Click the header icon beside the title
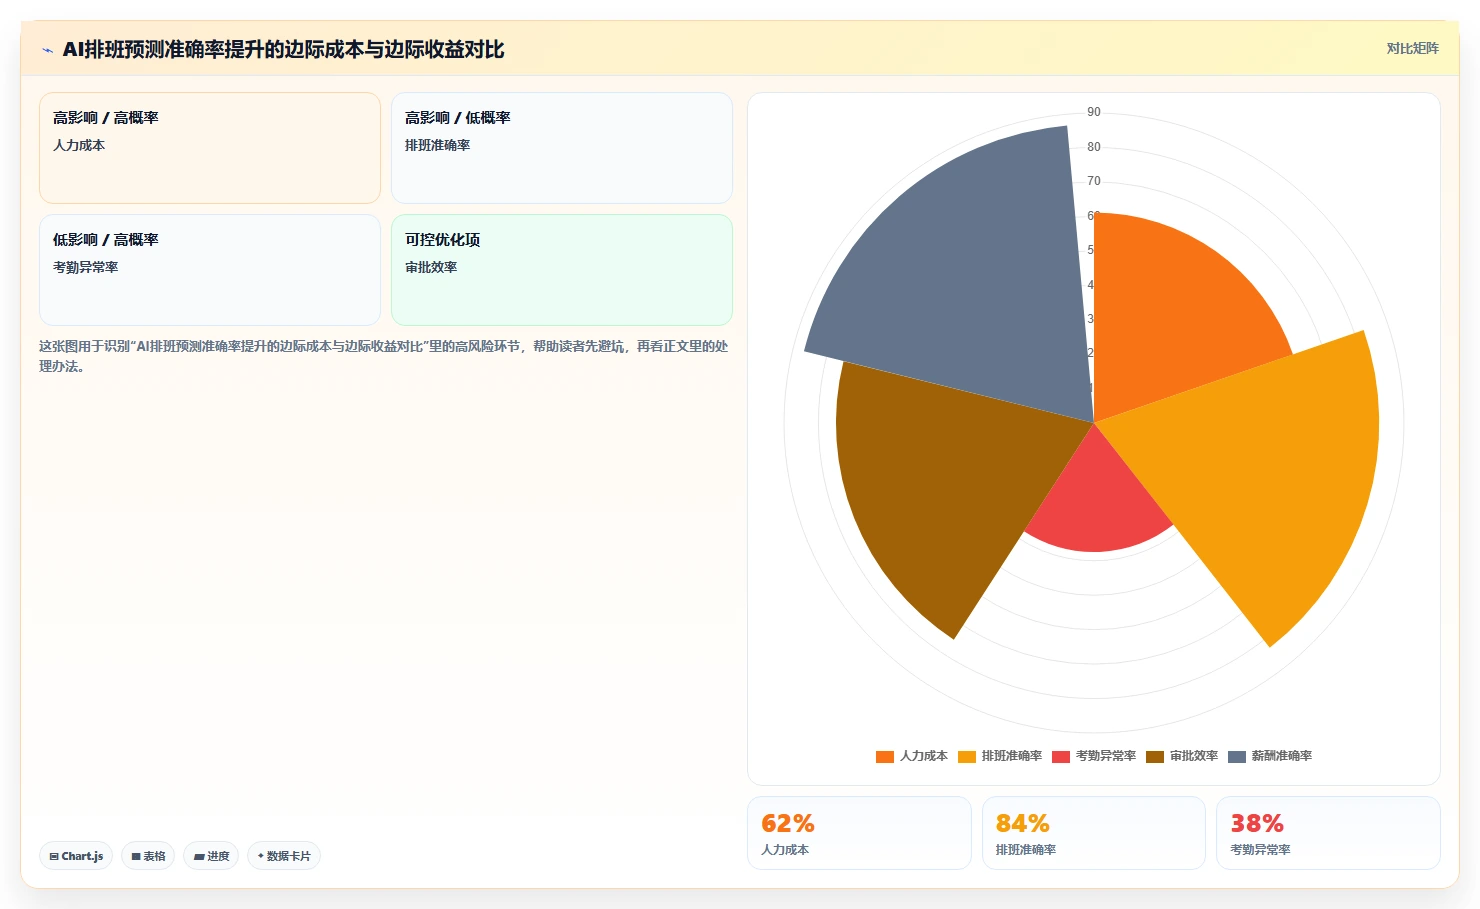This screenshot has width=1480, height=909. coord(47,50)
